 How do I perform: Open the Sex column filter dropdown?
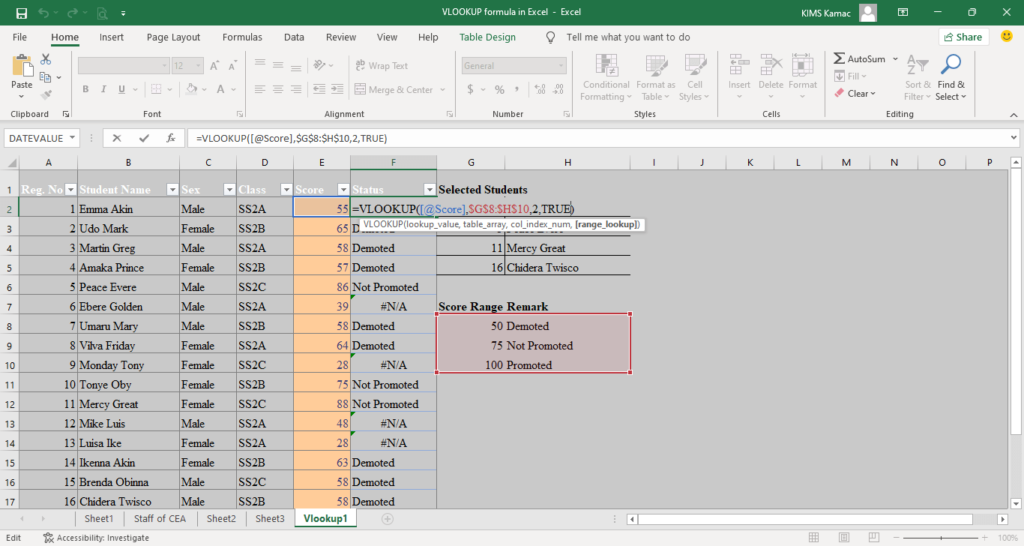tap(229, 190)
